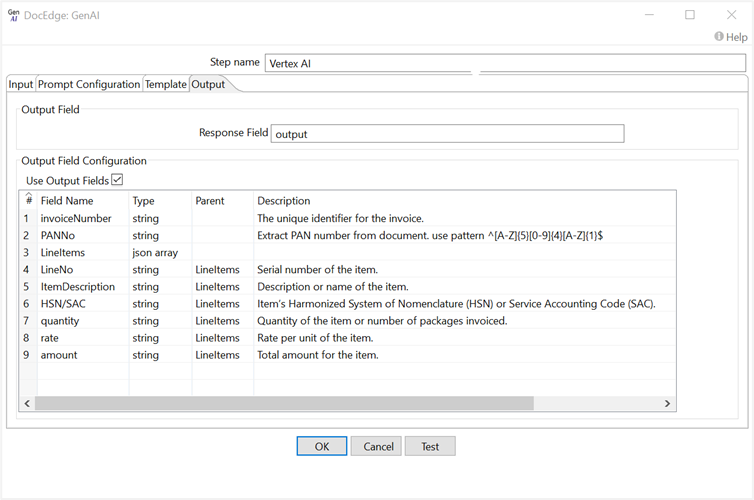754x500 pixels.
Task: Click the Description column header
Action: click(x=284, y=201)
